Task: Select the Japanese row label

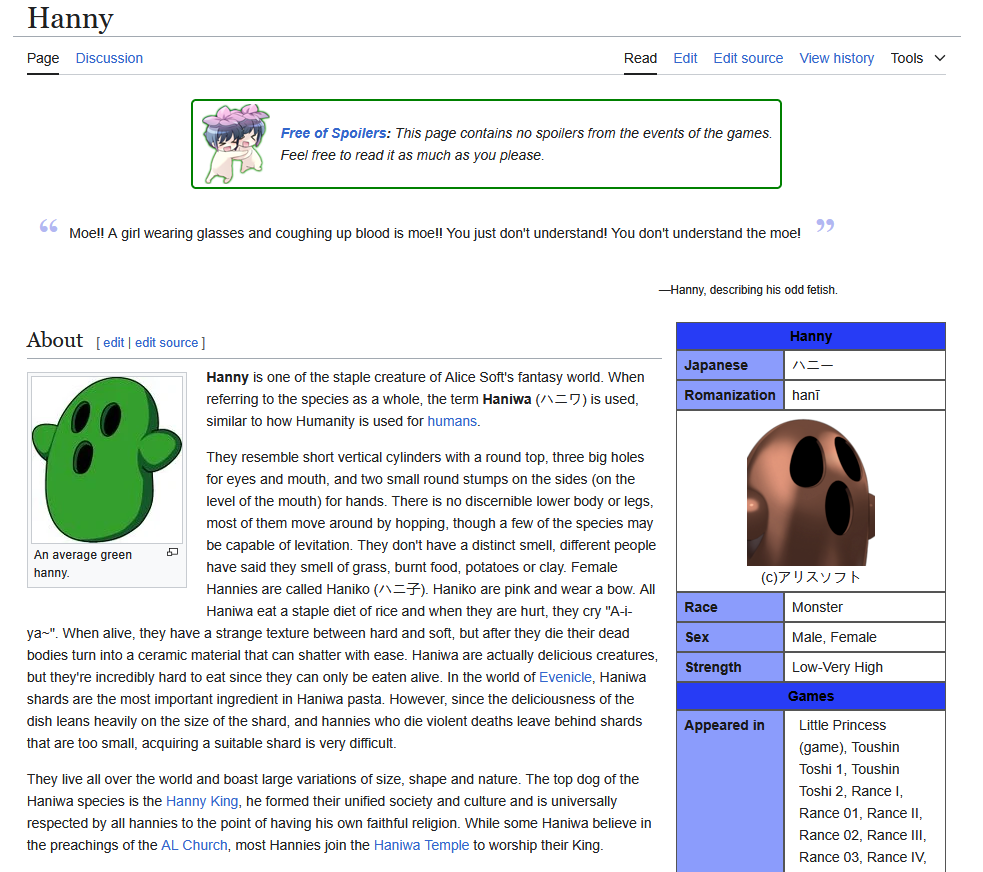Action: pos(730,365)
